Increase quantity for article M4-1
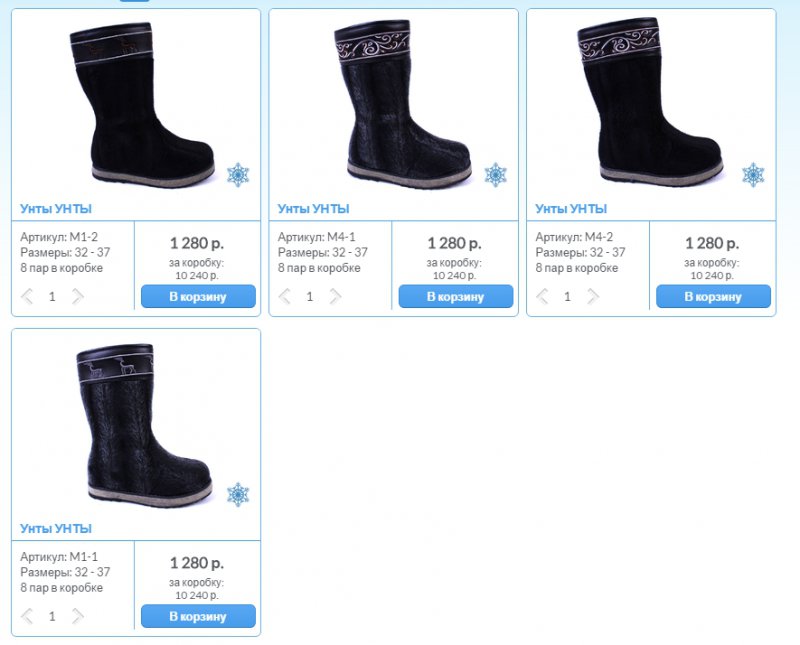The height and width of the screenshot is (645, 800). pos(335,296)
